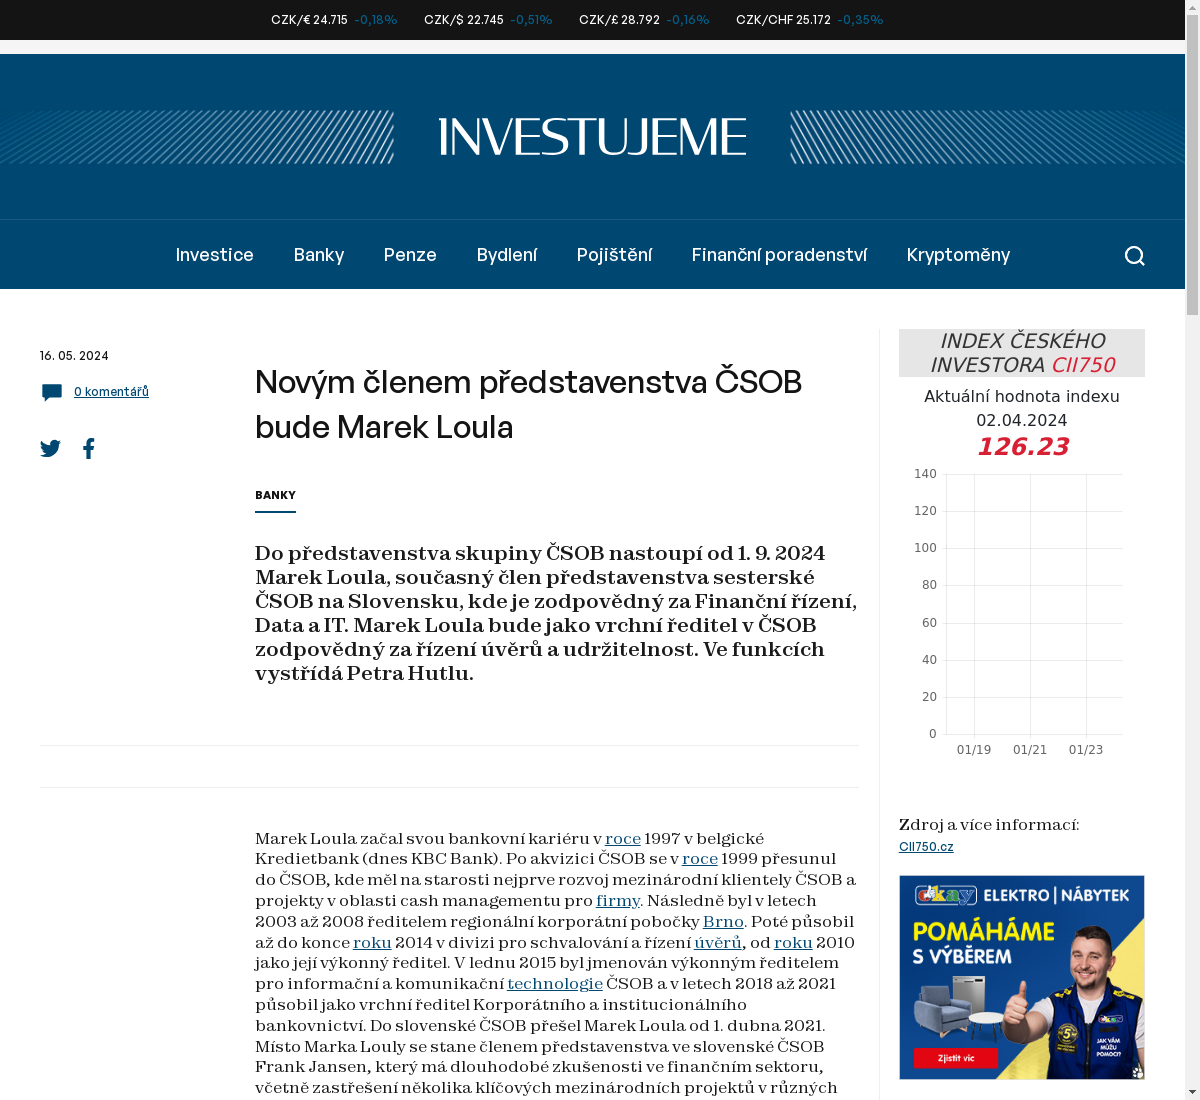The image size is (1200, 1100).
Task: Click the INVESTUJEME site logo
Action: [592, 137]
